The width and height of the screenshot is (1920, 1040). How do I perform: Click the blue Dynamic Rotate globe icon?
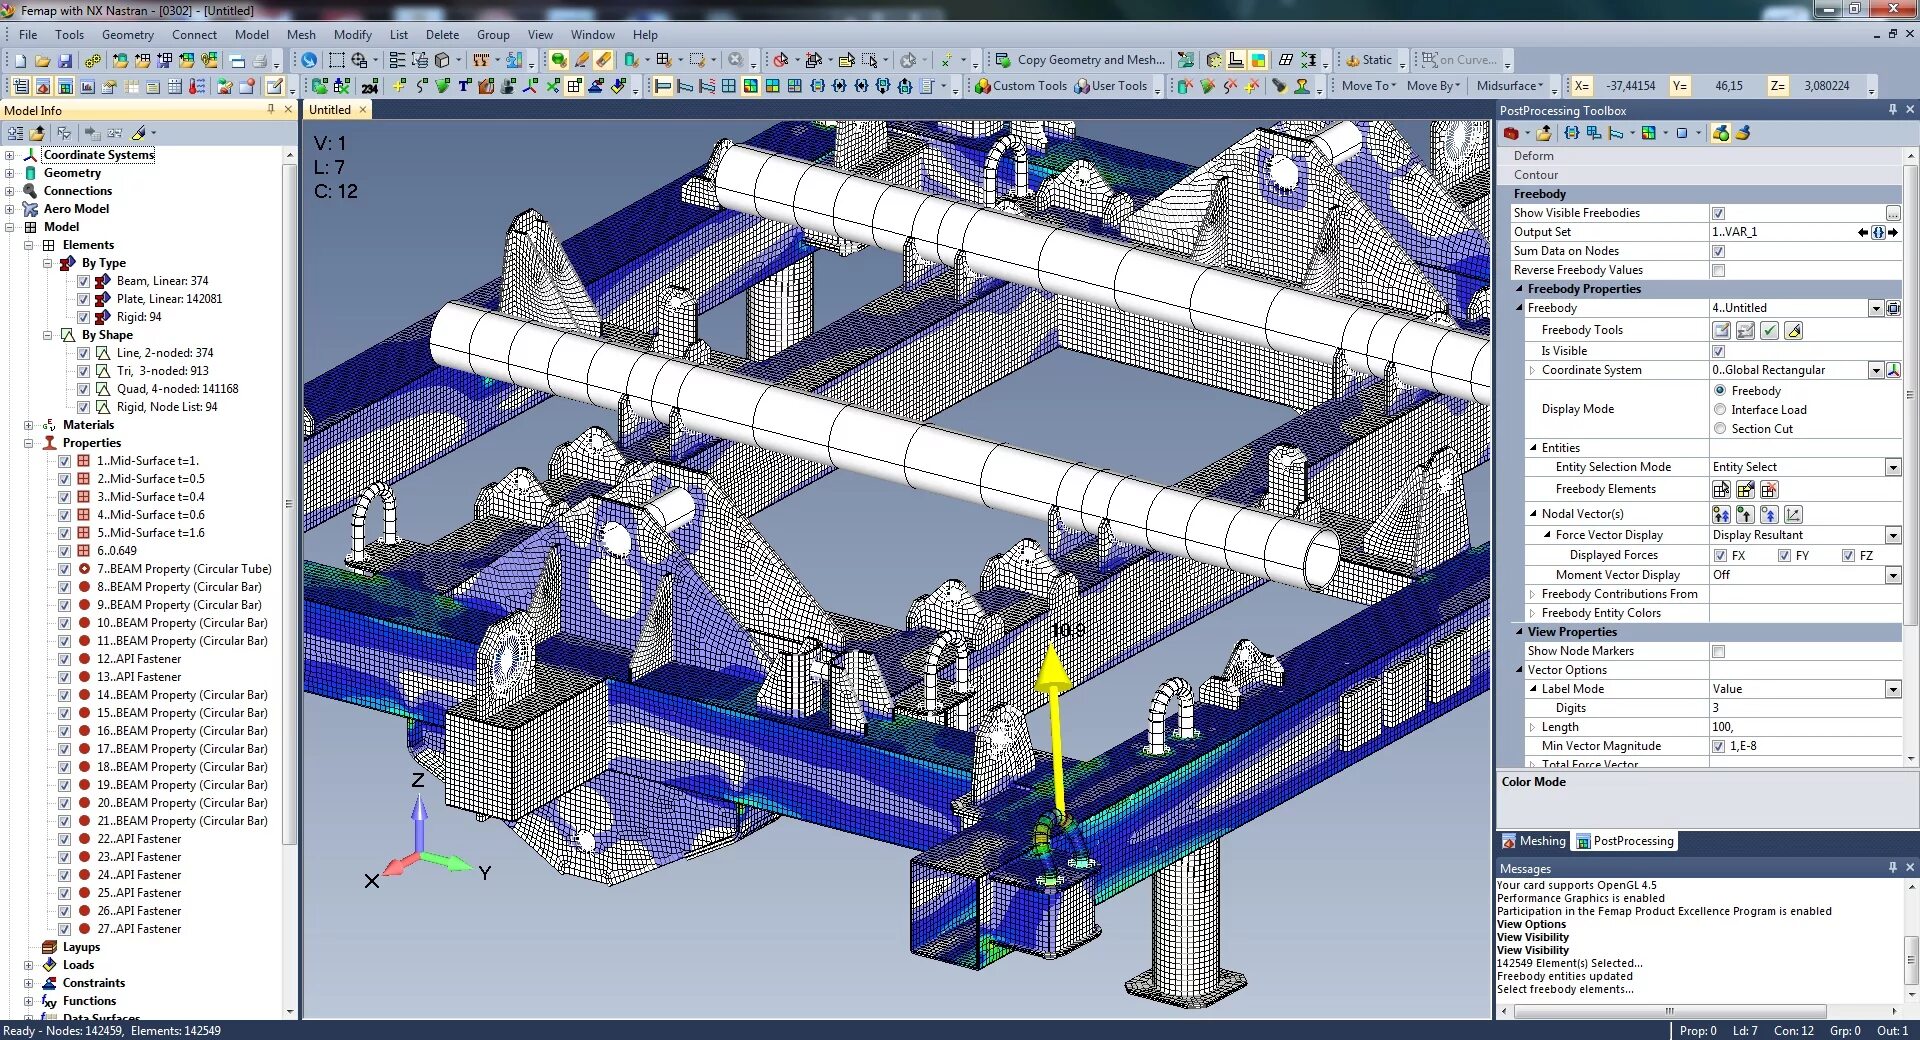pyautogui.click(x=310, y=60)
